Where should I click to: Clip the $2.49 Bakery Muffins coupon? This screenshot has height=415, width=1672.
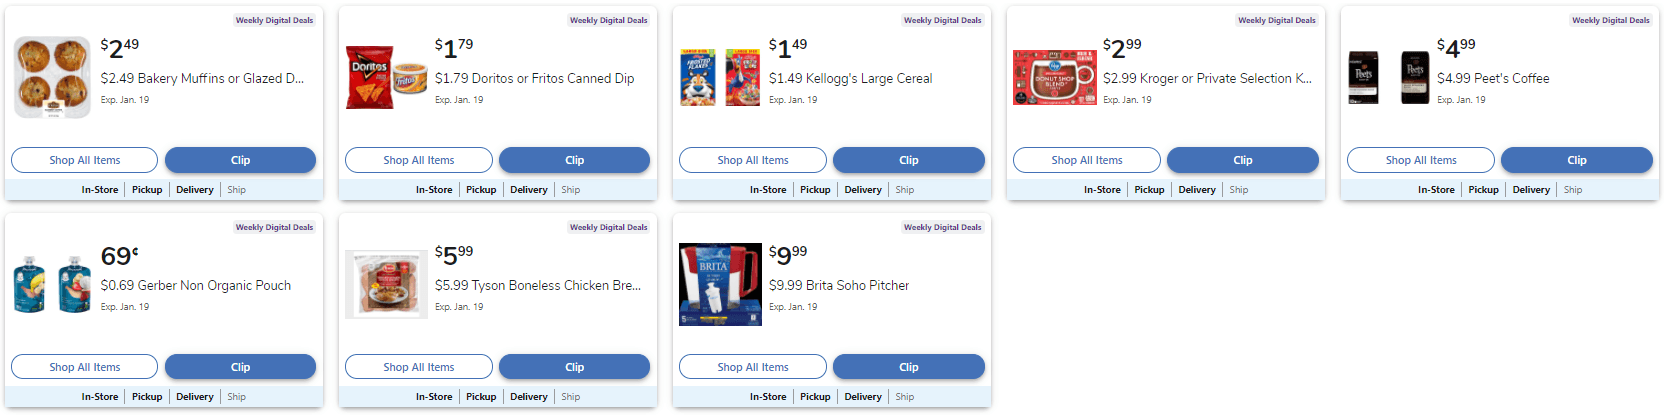(240, 160)
